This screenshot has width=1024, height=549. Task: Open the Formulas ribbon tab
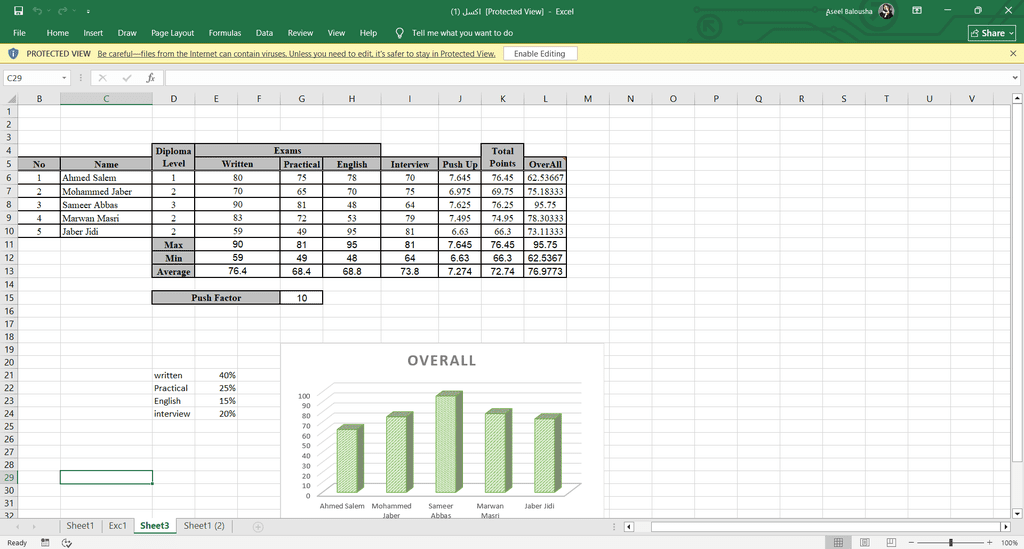(x=225, y=33)
